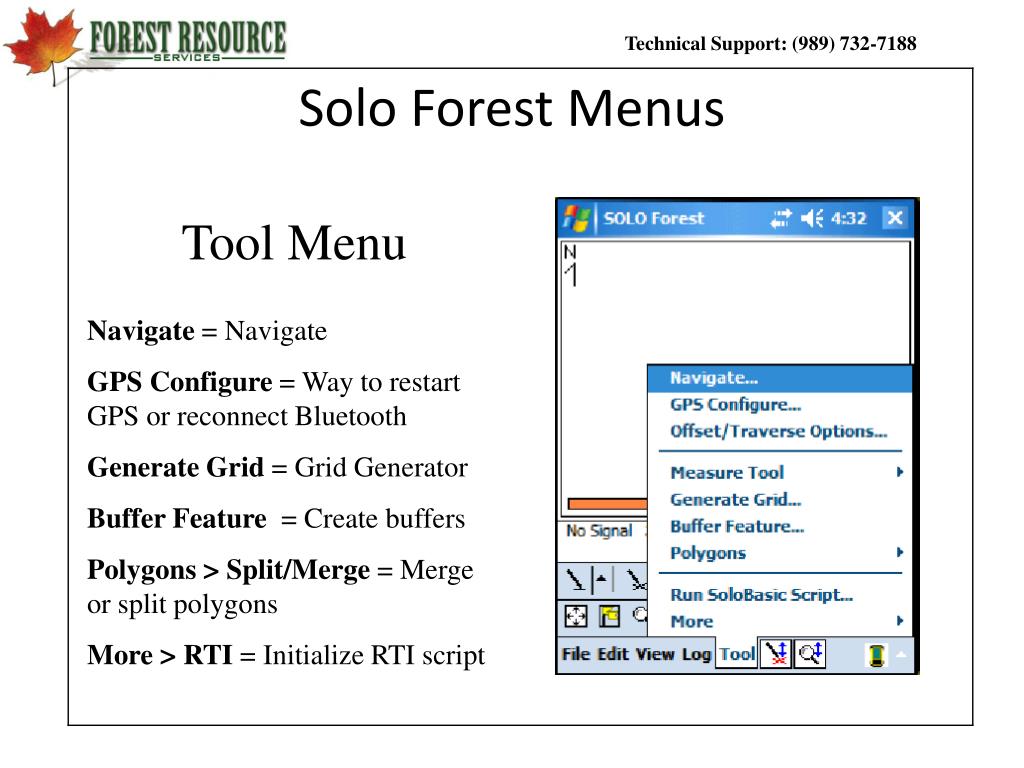Choose Run SoloBasic Script... entry
This screenshot has width=1024, height=768.
pos(780,595)
